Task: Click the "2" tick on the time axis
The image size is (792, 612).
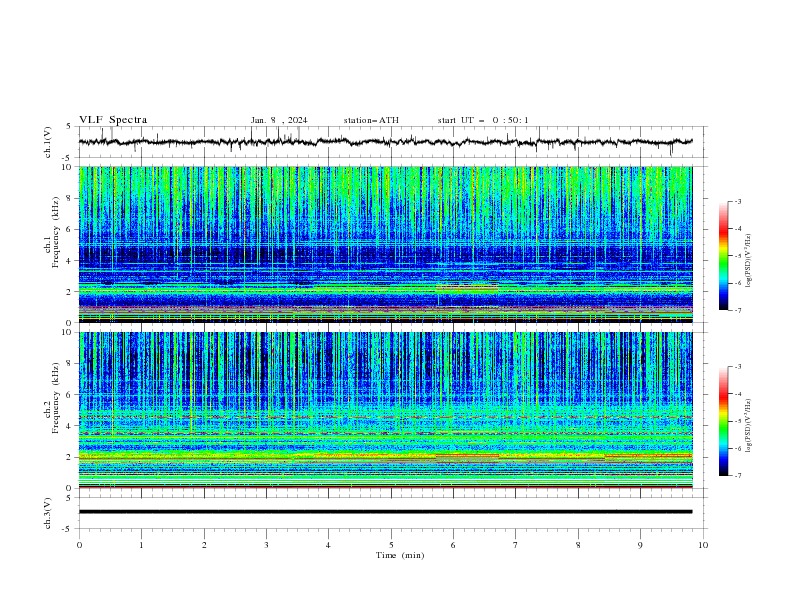Action: click(204, 545)
